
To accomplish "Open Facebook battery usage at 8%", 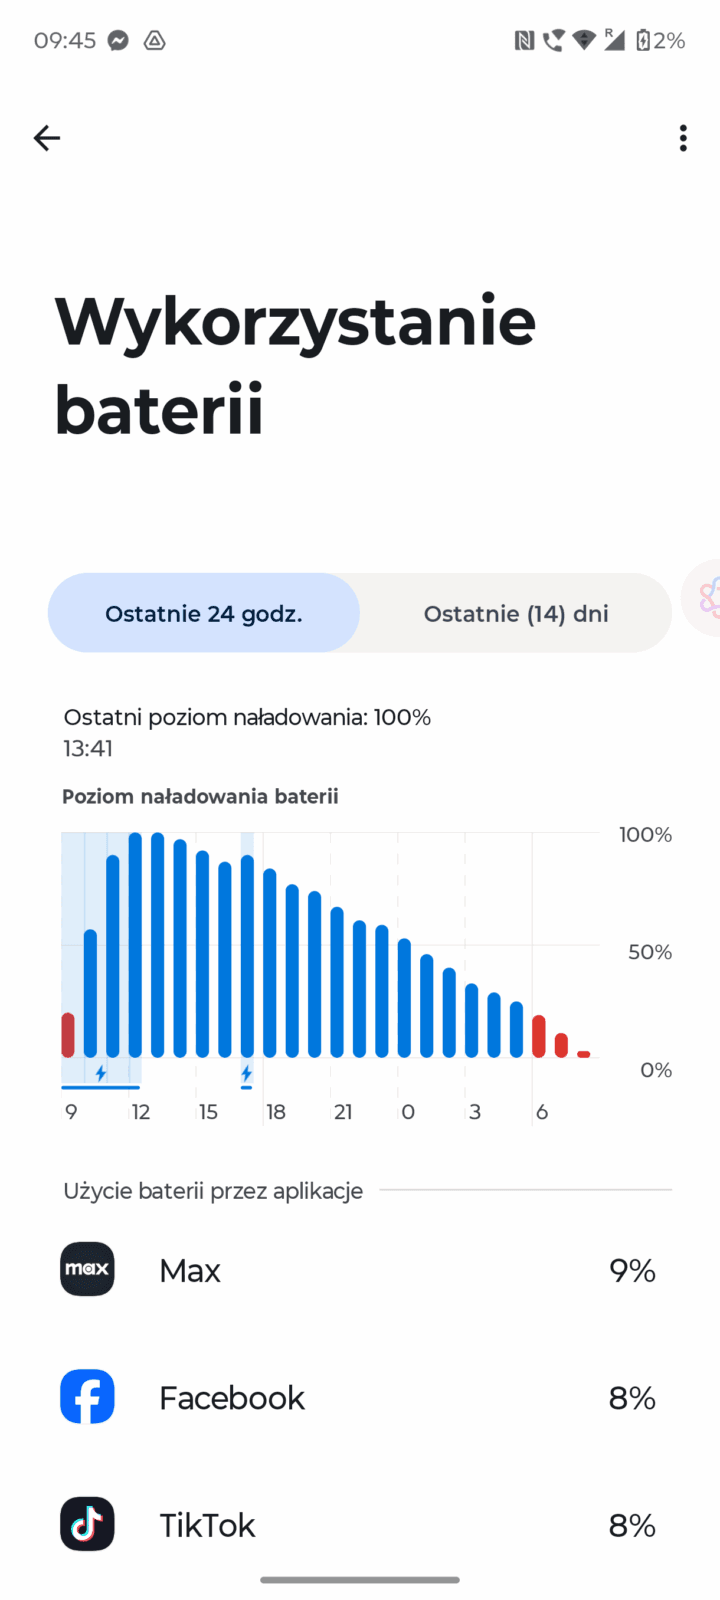I will coord(360,1397).
